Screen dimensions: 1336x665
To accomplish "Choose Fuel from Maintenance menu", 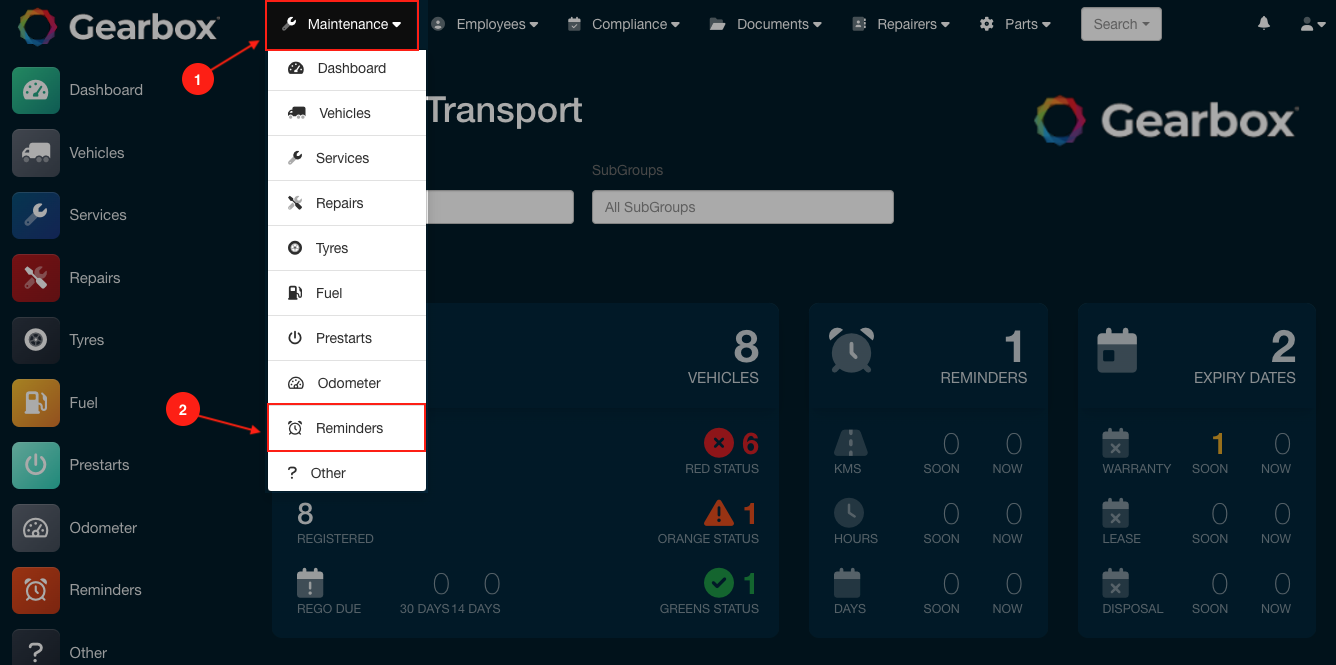I will pos(347,293).
